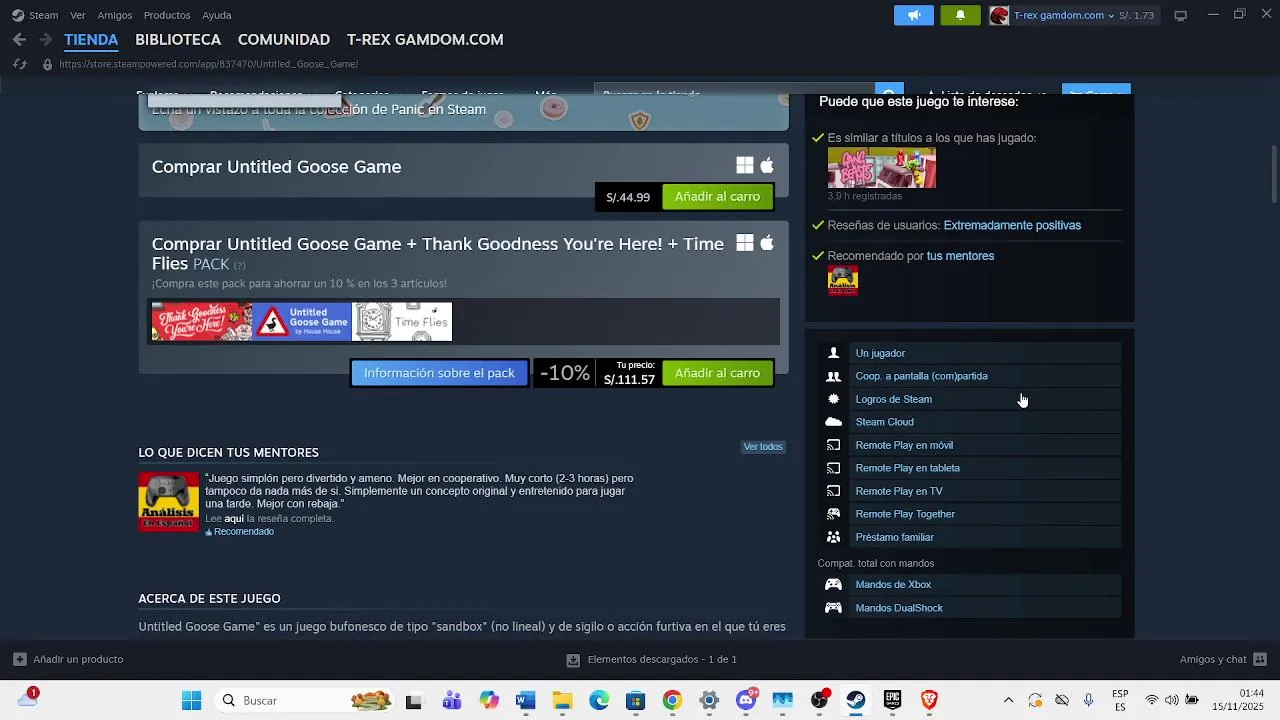Switch to the TIENDA tab
Image resolution: width=1280 pixels, height=720 pixels.
point(91,40)
